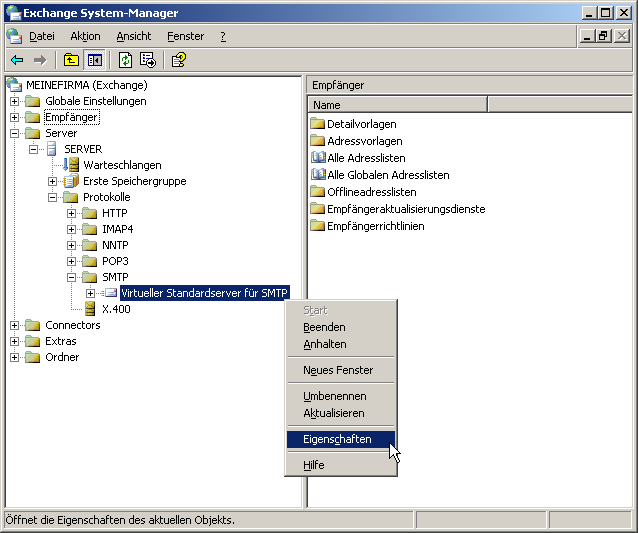The width and height of the screenshot is (638, 533).
Task: Click the Empfängerrichtlinien folder icon
Action: tap(317, 226)
